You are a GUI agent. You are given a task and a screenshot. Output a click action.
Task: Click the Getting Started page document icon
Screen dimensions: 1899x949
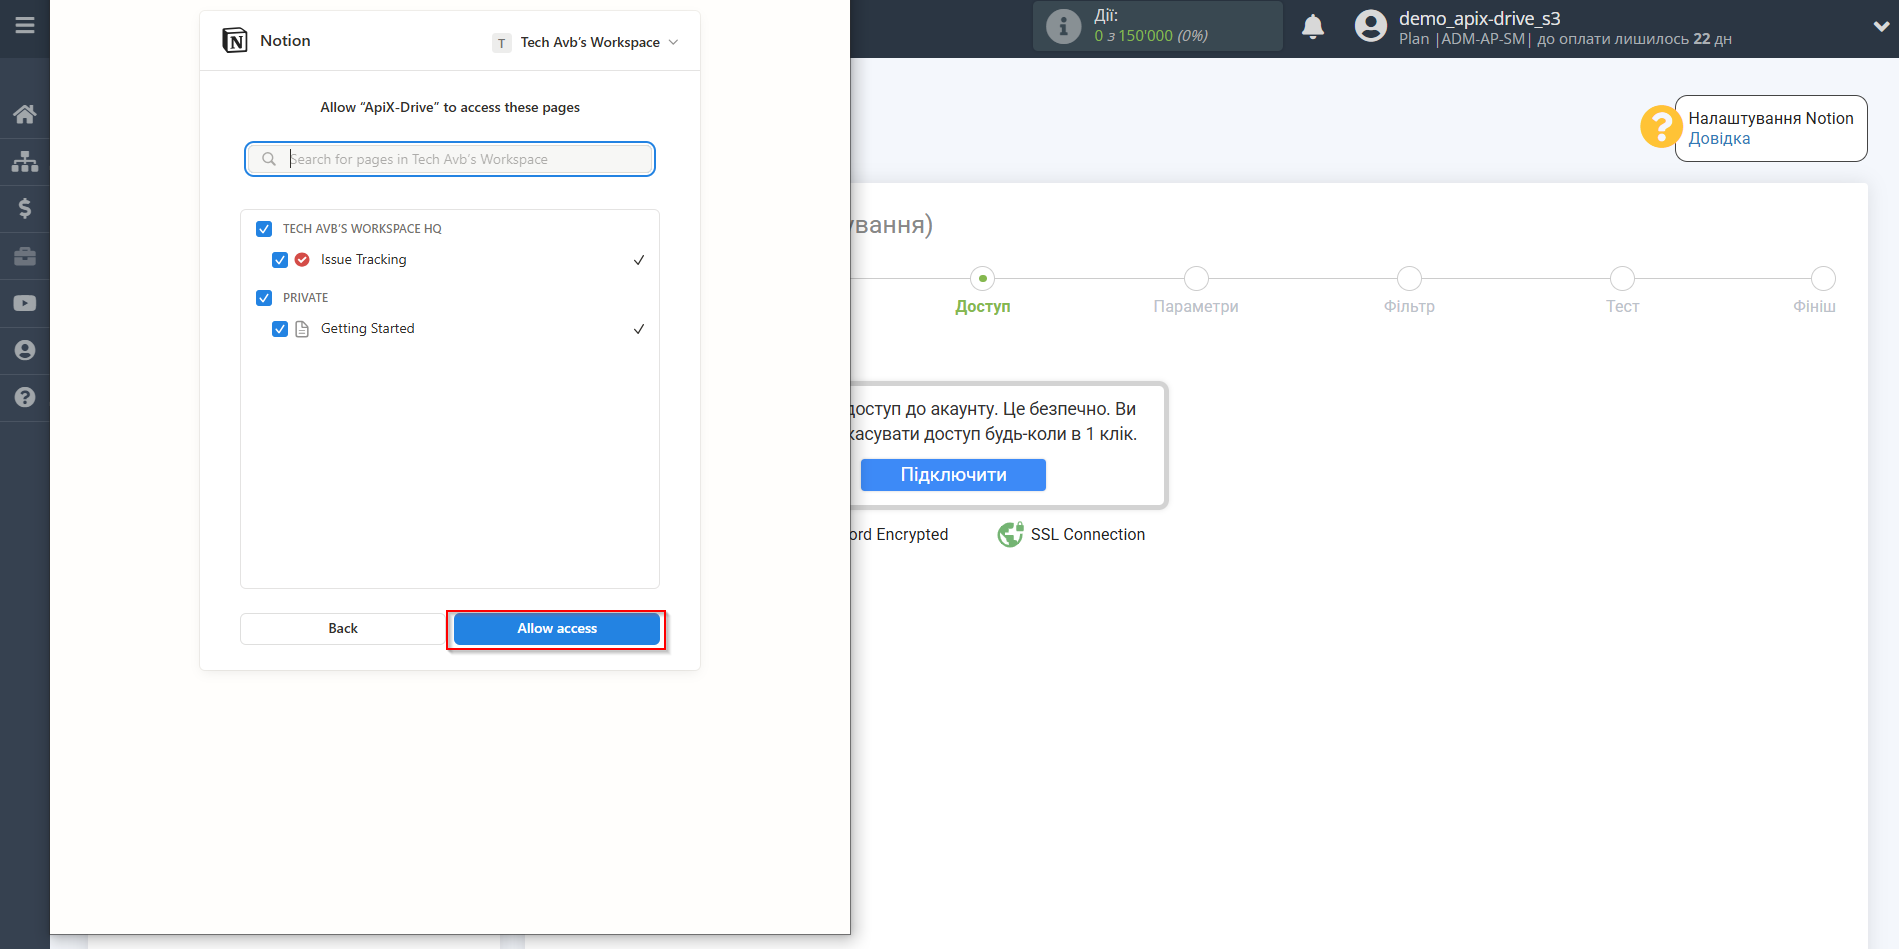[x=302, y=328]
